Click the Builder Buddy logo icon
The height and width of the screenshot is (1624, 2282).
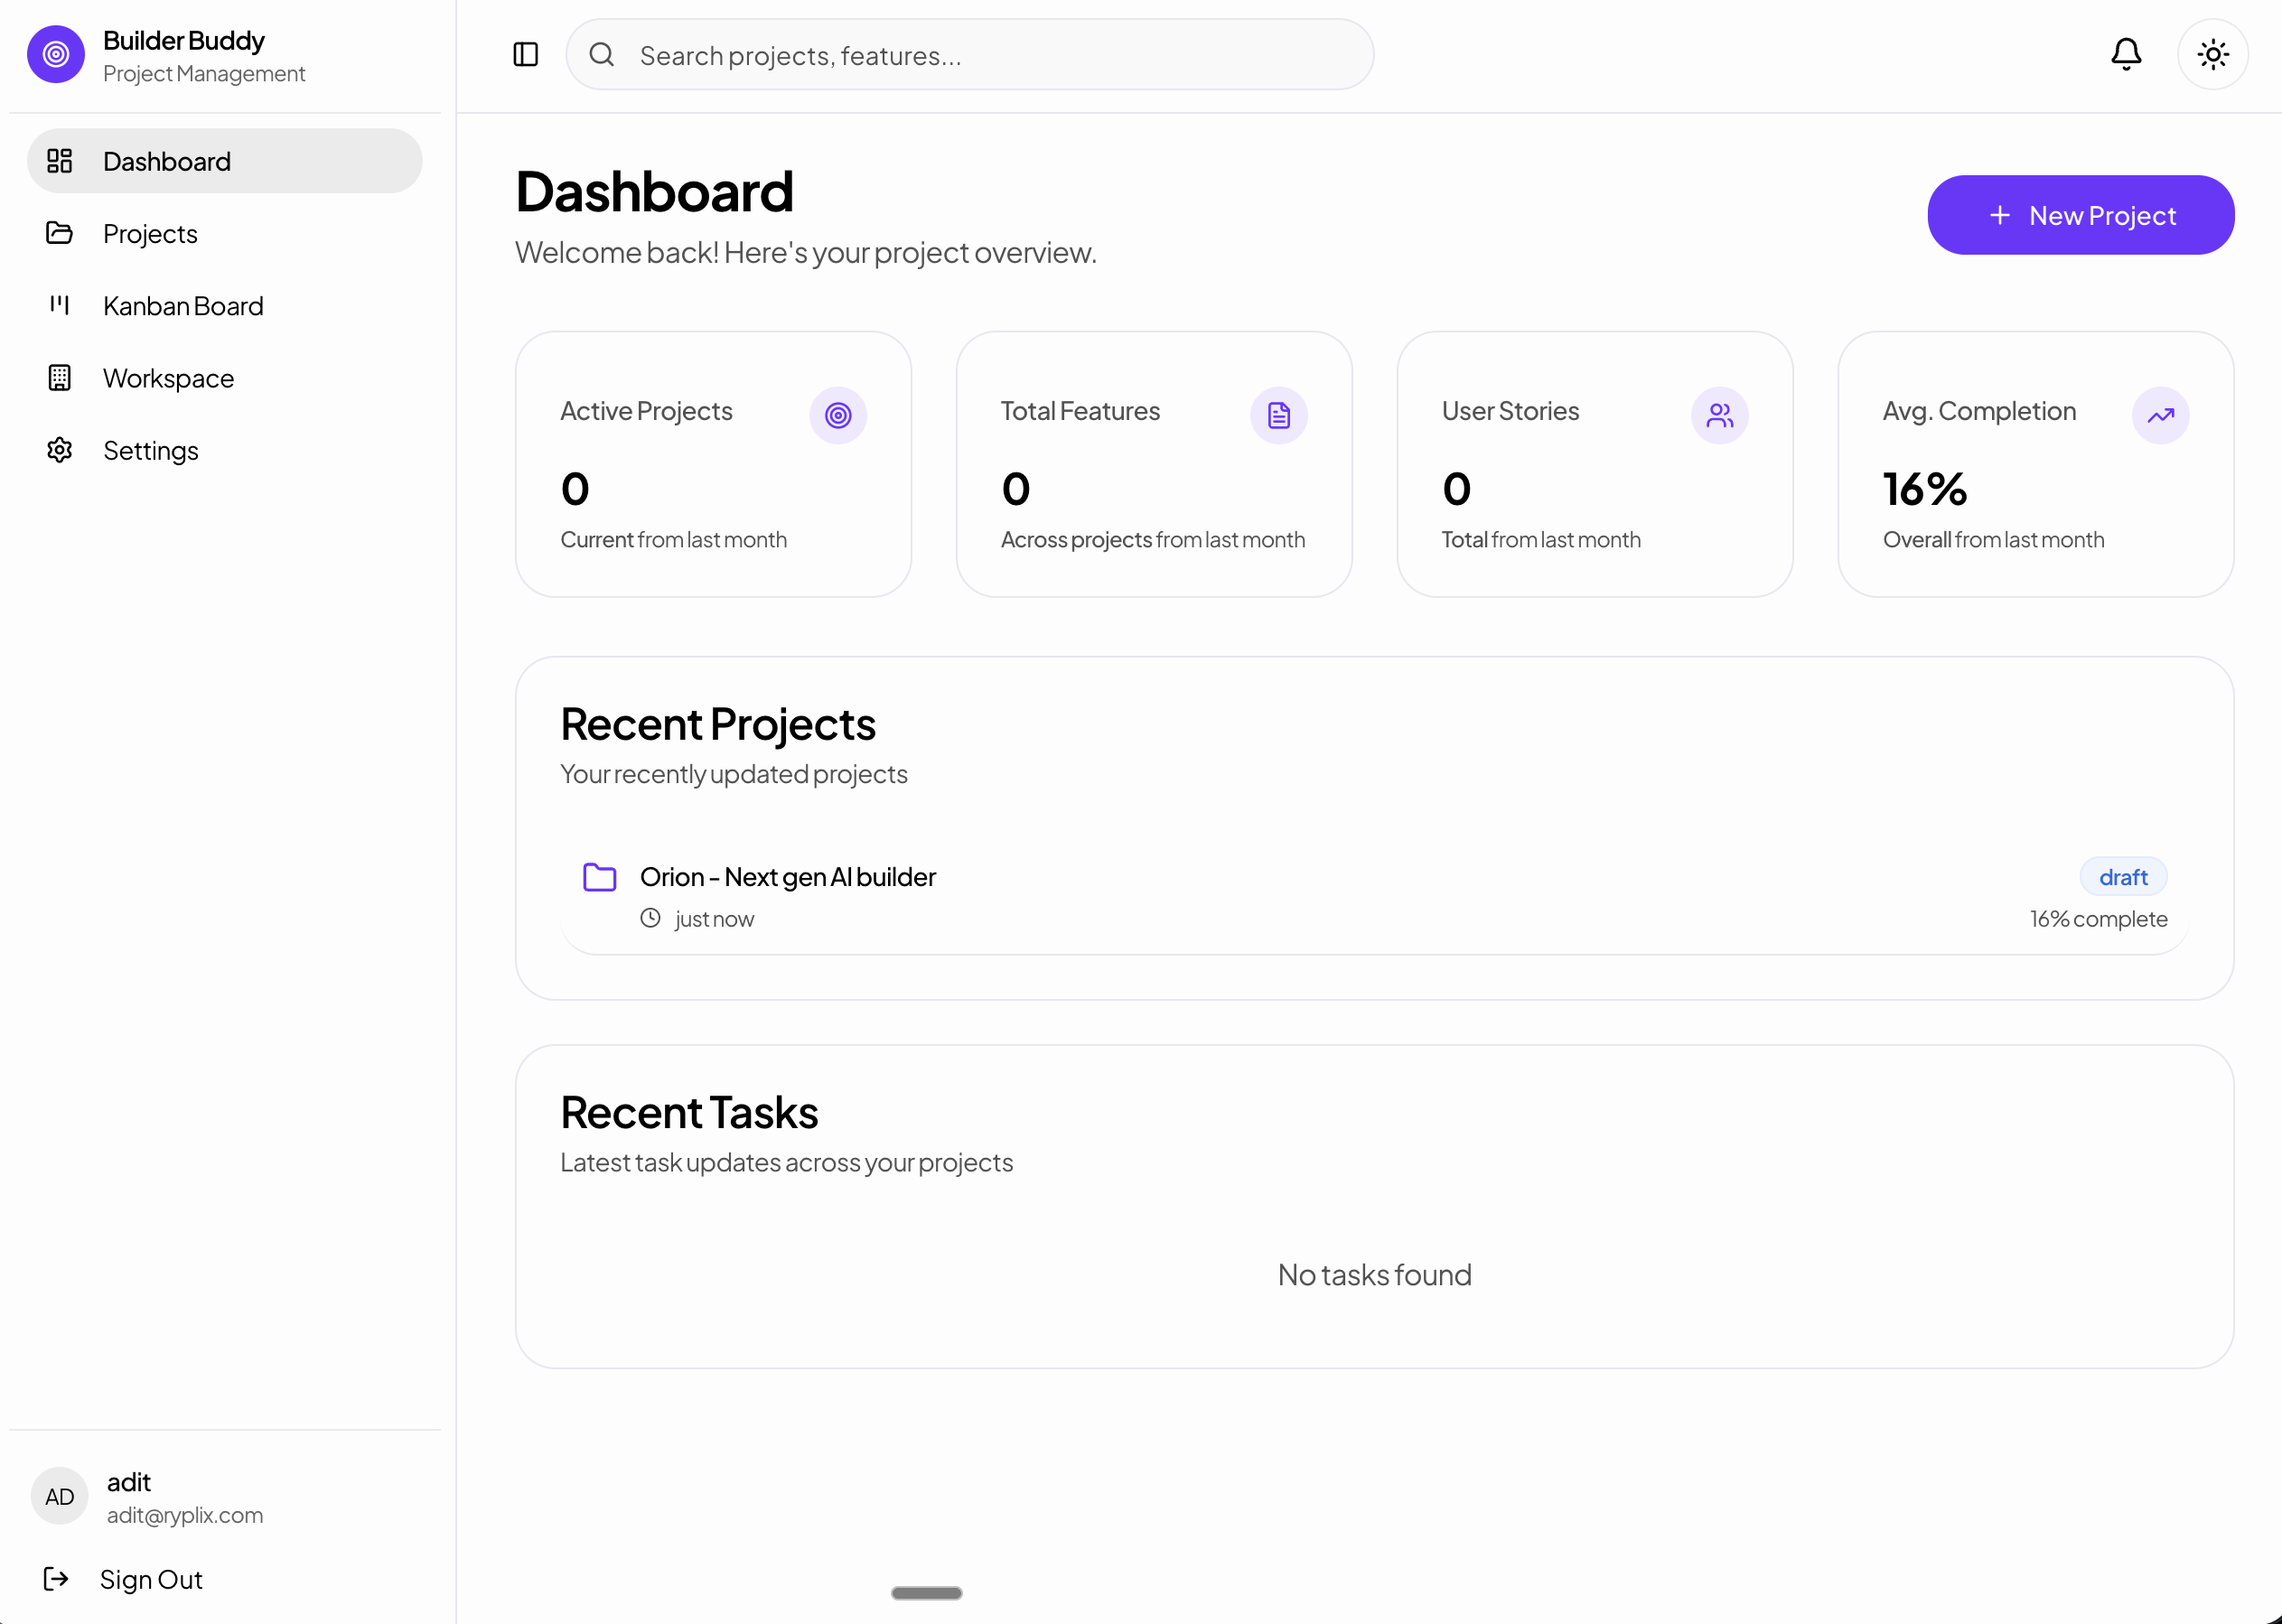56,54
